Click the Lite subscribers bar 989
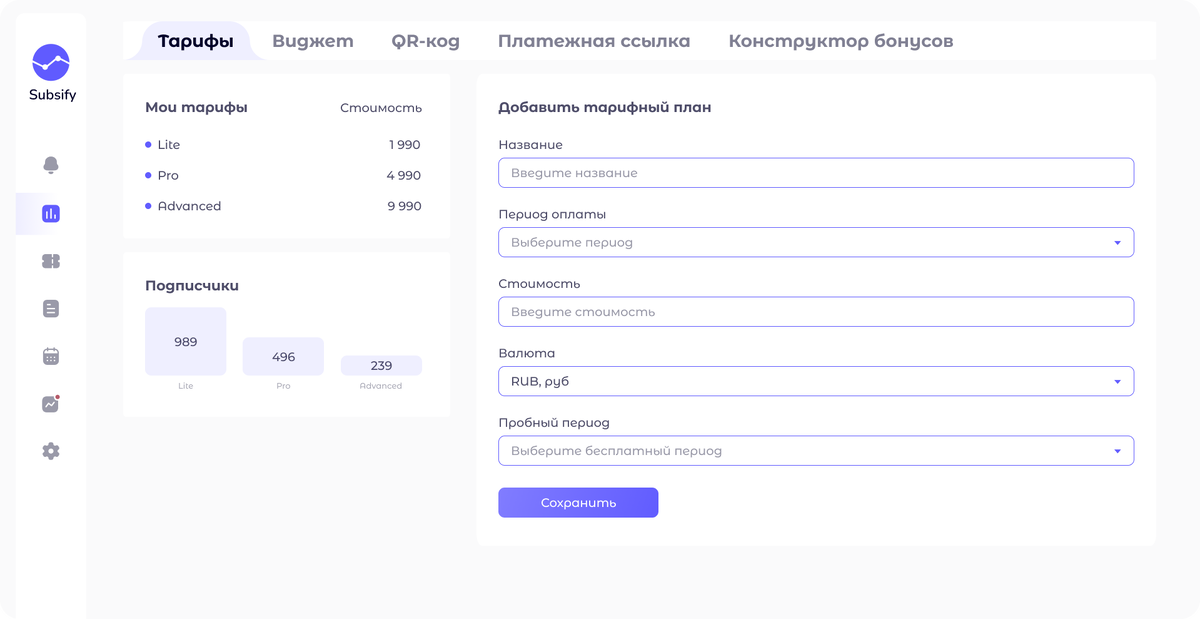The image size is (1200, 619). [185, 341]
